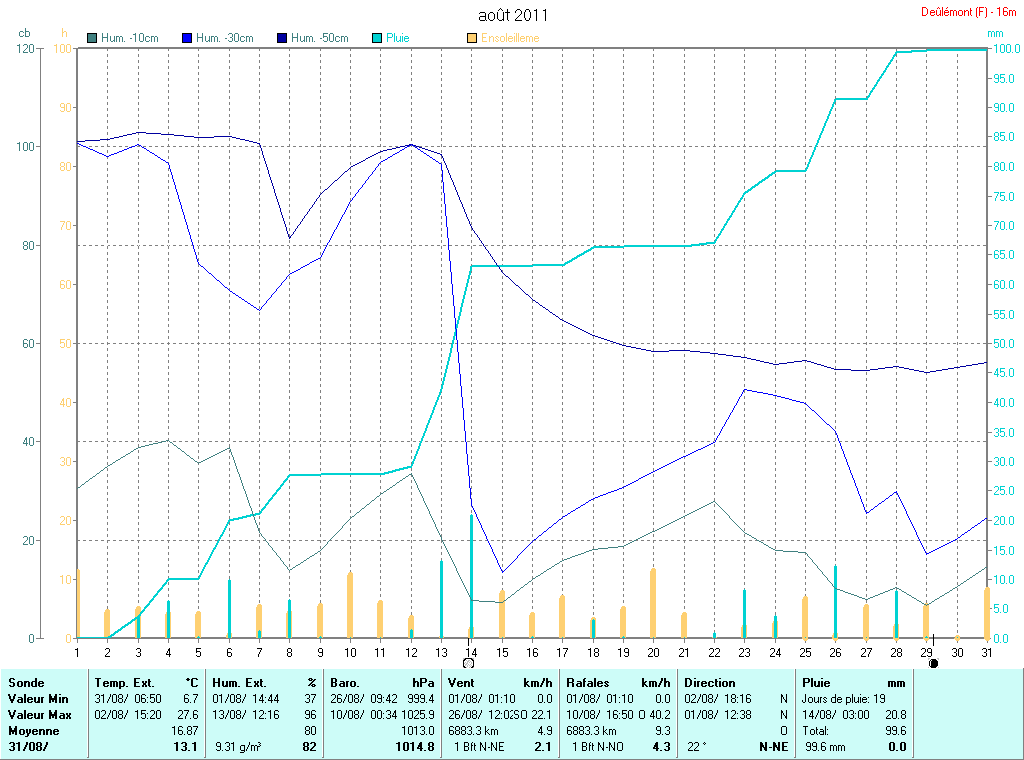Open the Deûlémont (F) - 16m station label
Viewport: 1024px width, 760px height.
[x=968, y=12]
